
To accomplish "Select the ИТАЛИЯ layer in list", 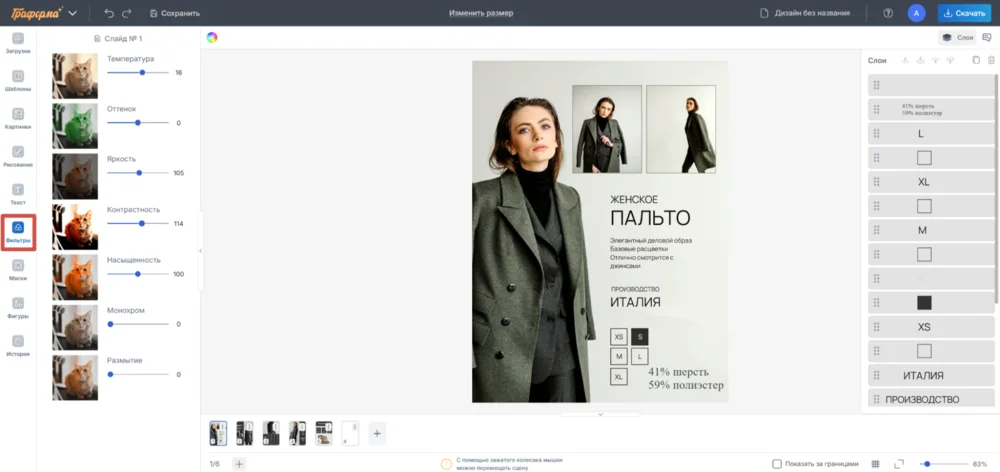I will click(x=922, y=376).
